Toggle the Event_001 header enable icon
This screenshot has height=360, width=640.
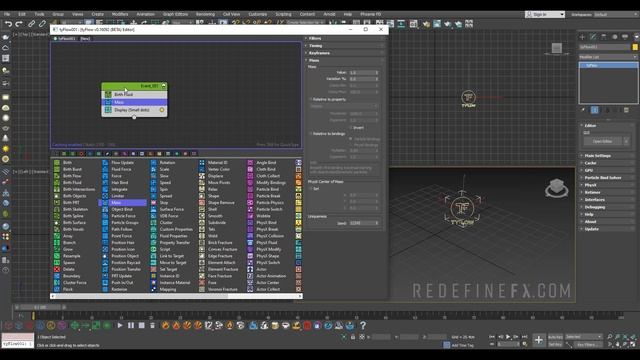(x=163, y=86)
